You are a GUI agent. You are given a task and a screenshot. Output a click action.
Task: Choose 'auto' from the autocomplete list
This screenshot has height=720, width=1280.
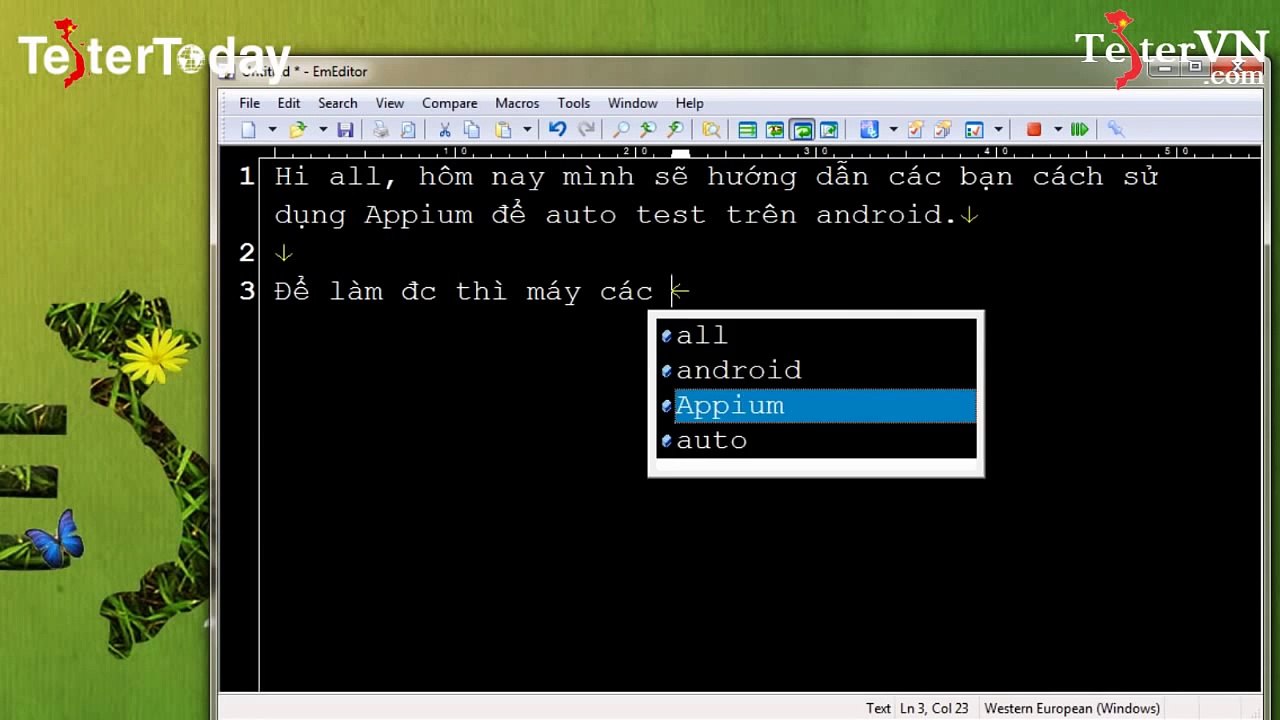[x=816, y=441]
